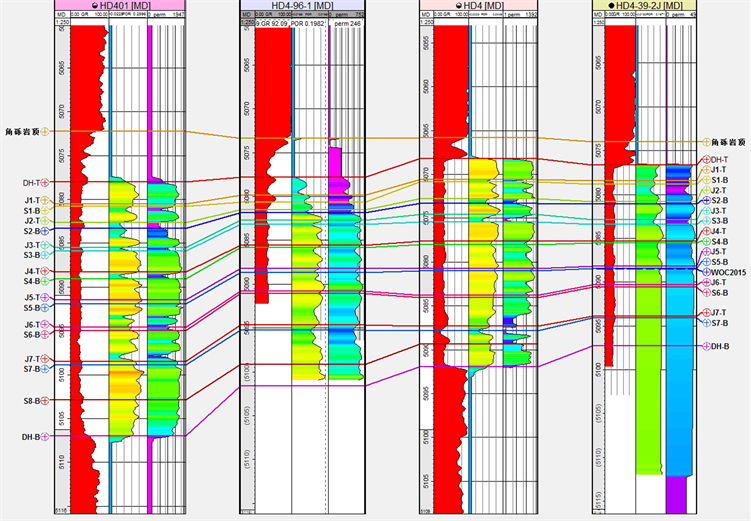This screenshot has height=521, width=751.
Task: Click the 角砾岩顶 marker icon on left side
Action: 45,132
